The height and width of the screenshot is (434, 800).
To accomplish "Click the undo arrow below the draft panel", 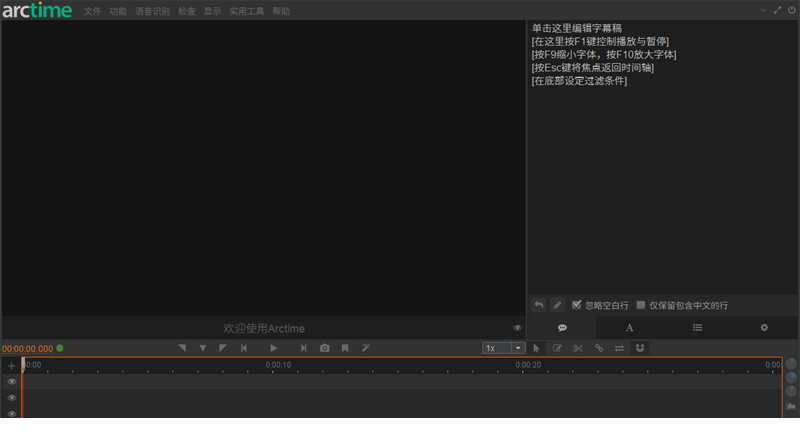I will tap(539, 305).
